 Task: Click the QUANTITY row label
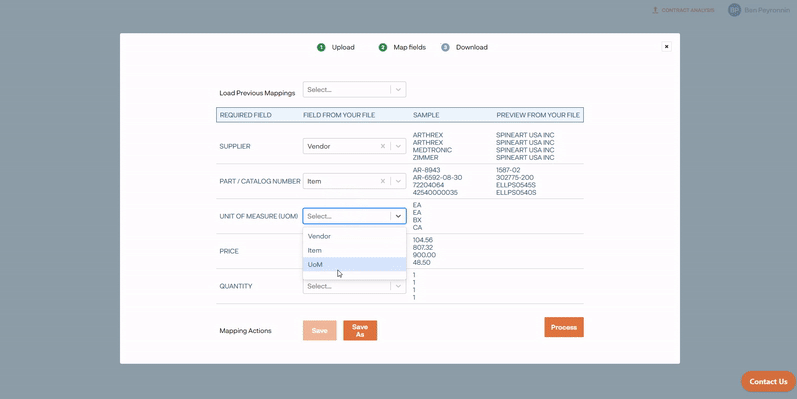tap(236, 287)
